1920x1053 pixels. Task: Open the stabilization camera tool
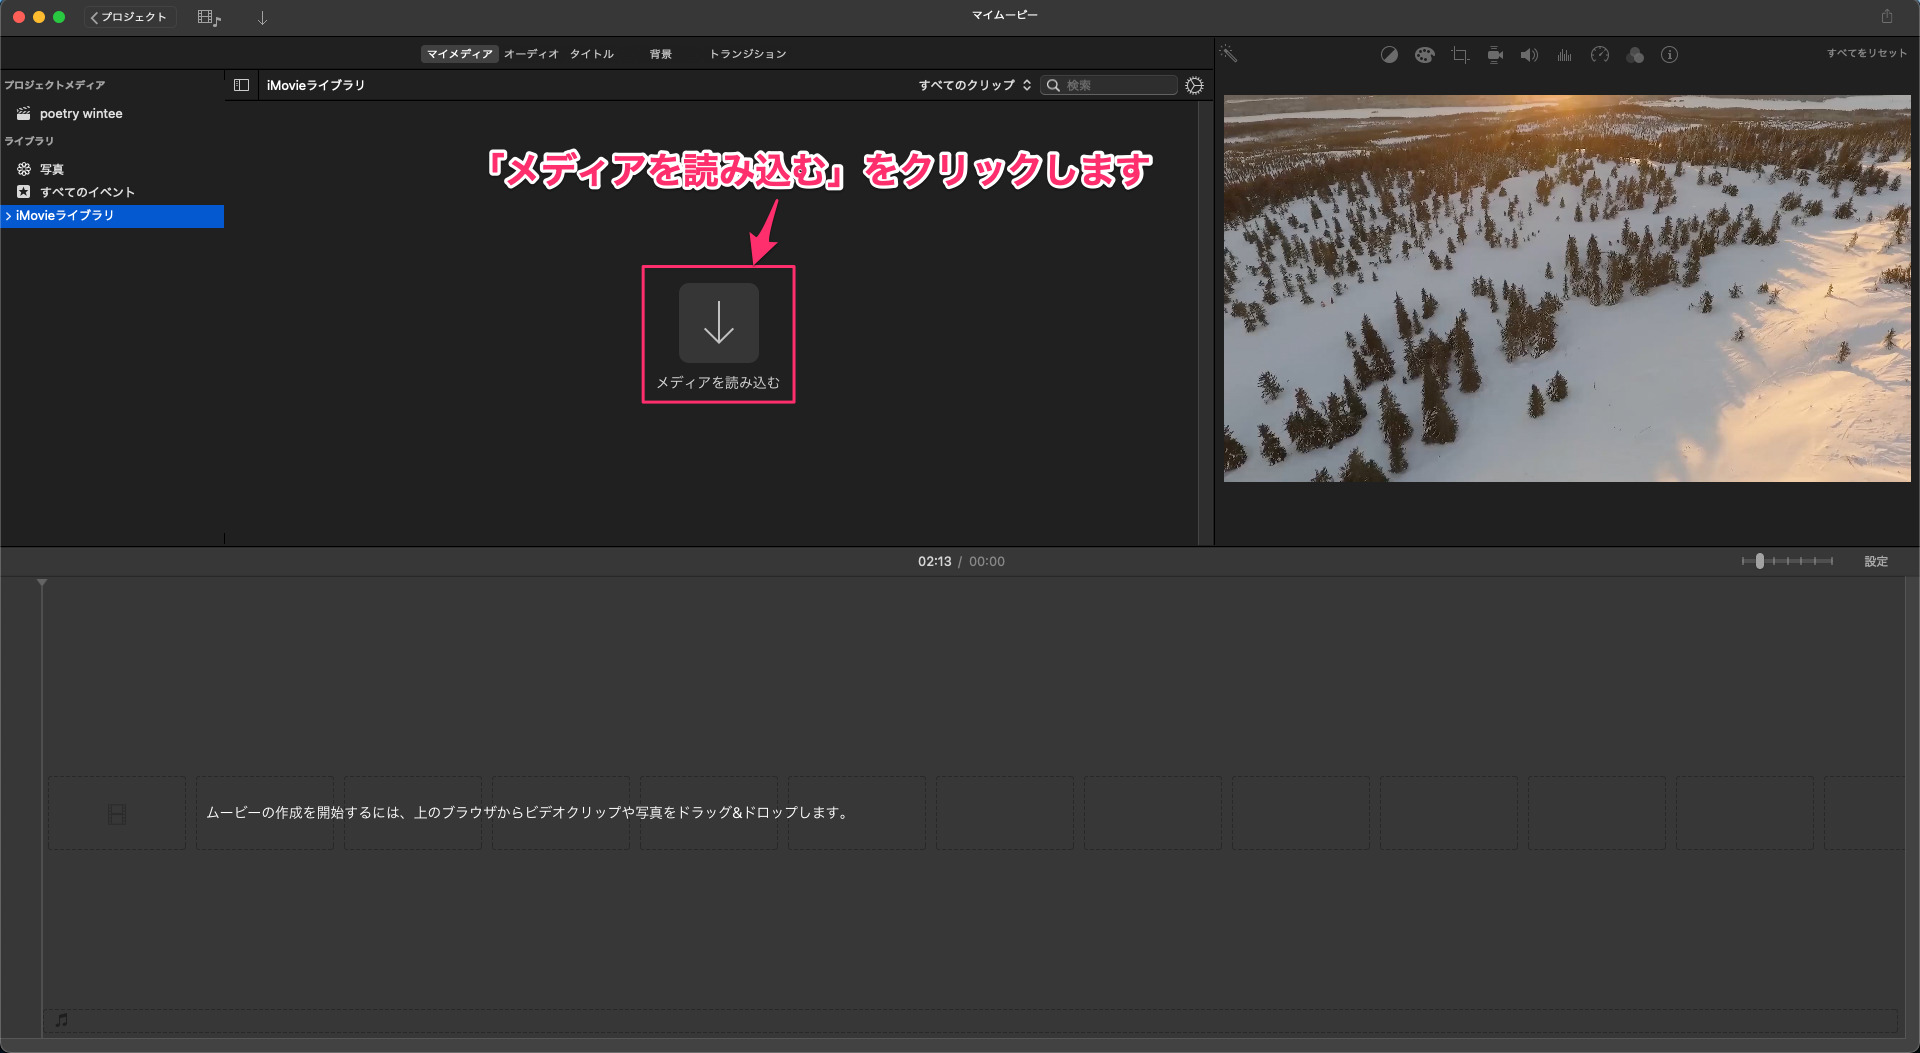1495,55
